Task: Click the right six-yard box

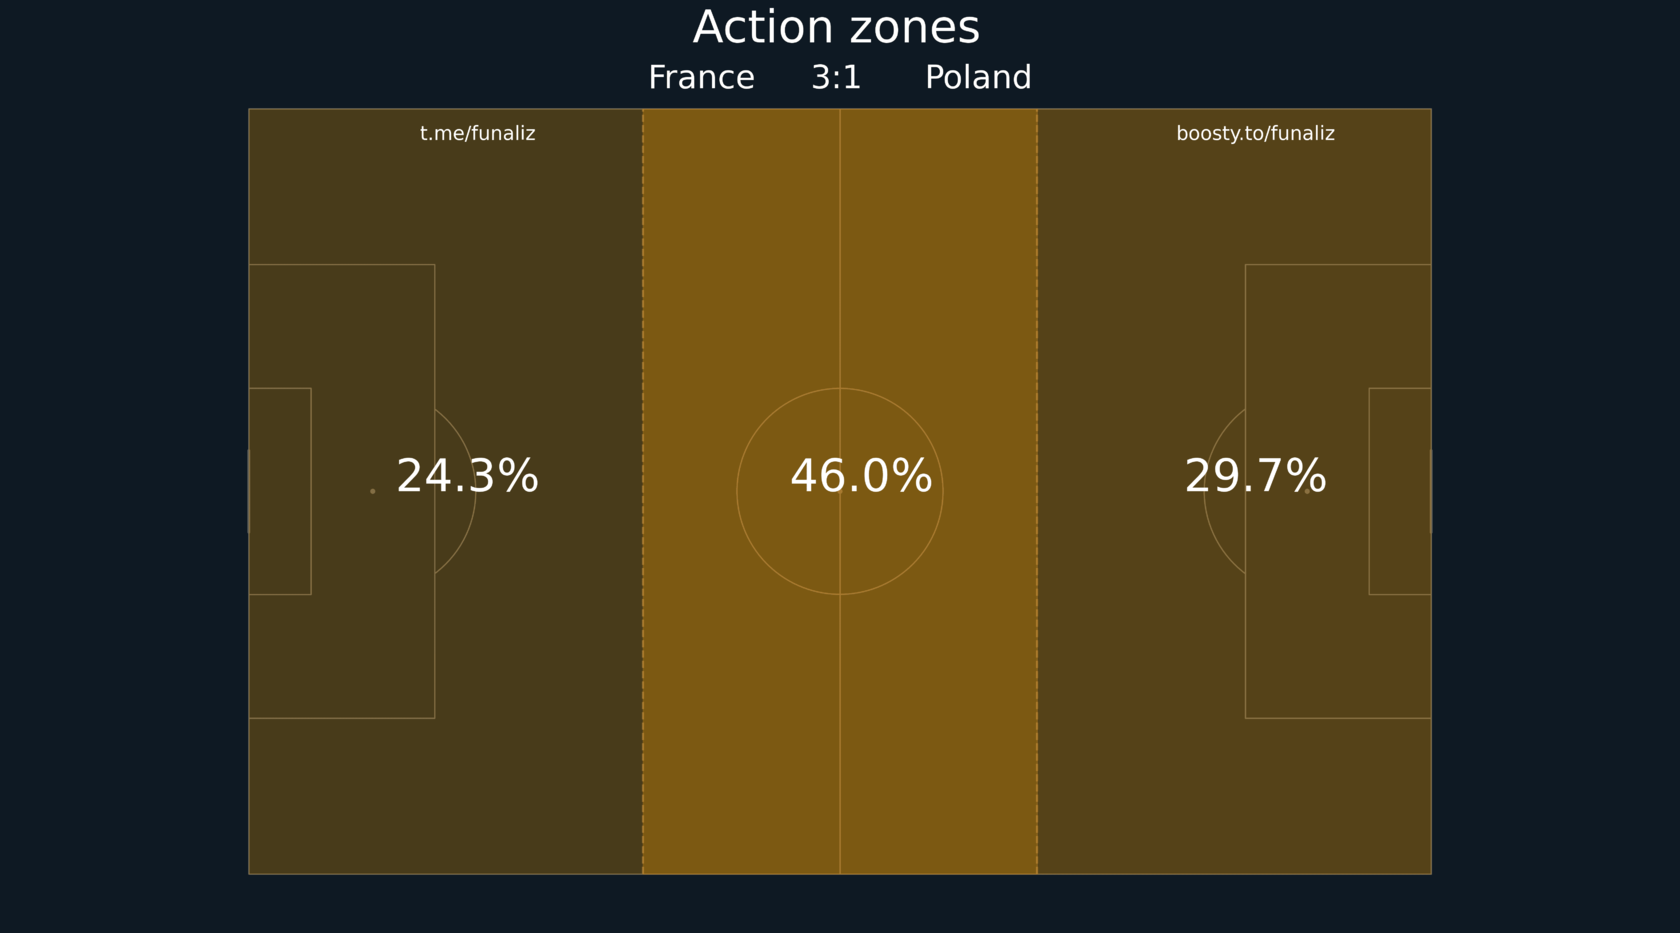Action: pos(1400,540)
